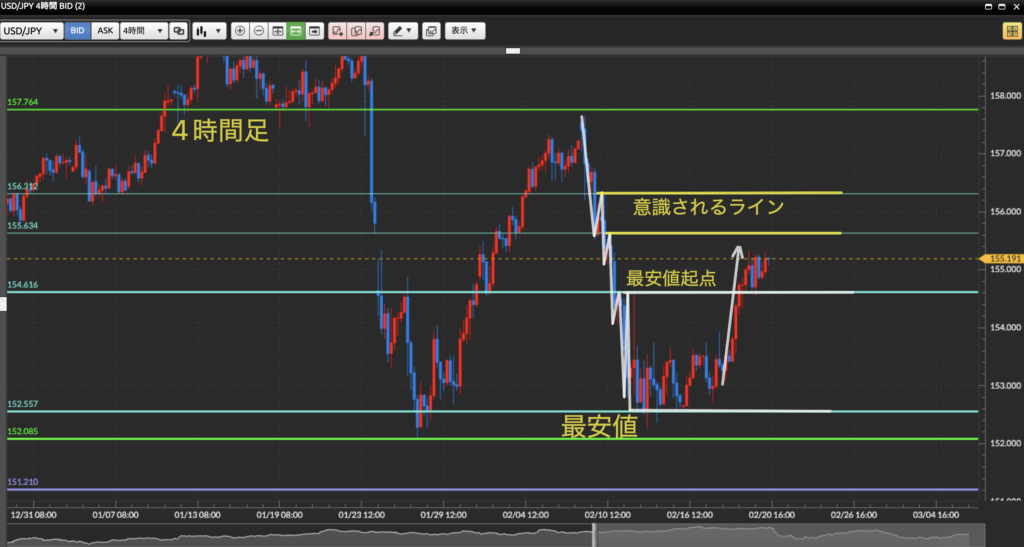Toggle the green auto-fit width button
The image size is (1024, 547).
pos(296,31)
